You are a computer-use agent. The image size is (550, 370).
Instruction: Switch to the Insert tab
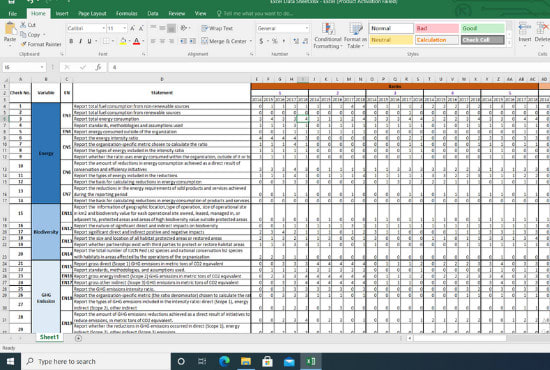click(x=62, y=13)
